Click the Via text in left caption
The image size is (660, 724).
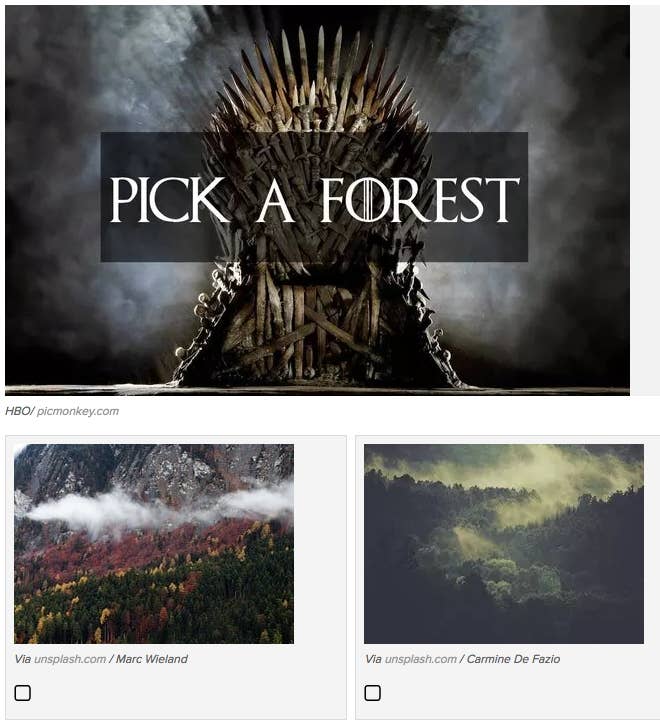click(23, 659)
